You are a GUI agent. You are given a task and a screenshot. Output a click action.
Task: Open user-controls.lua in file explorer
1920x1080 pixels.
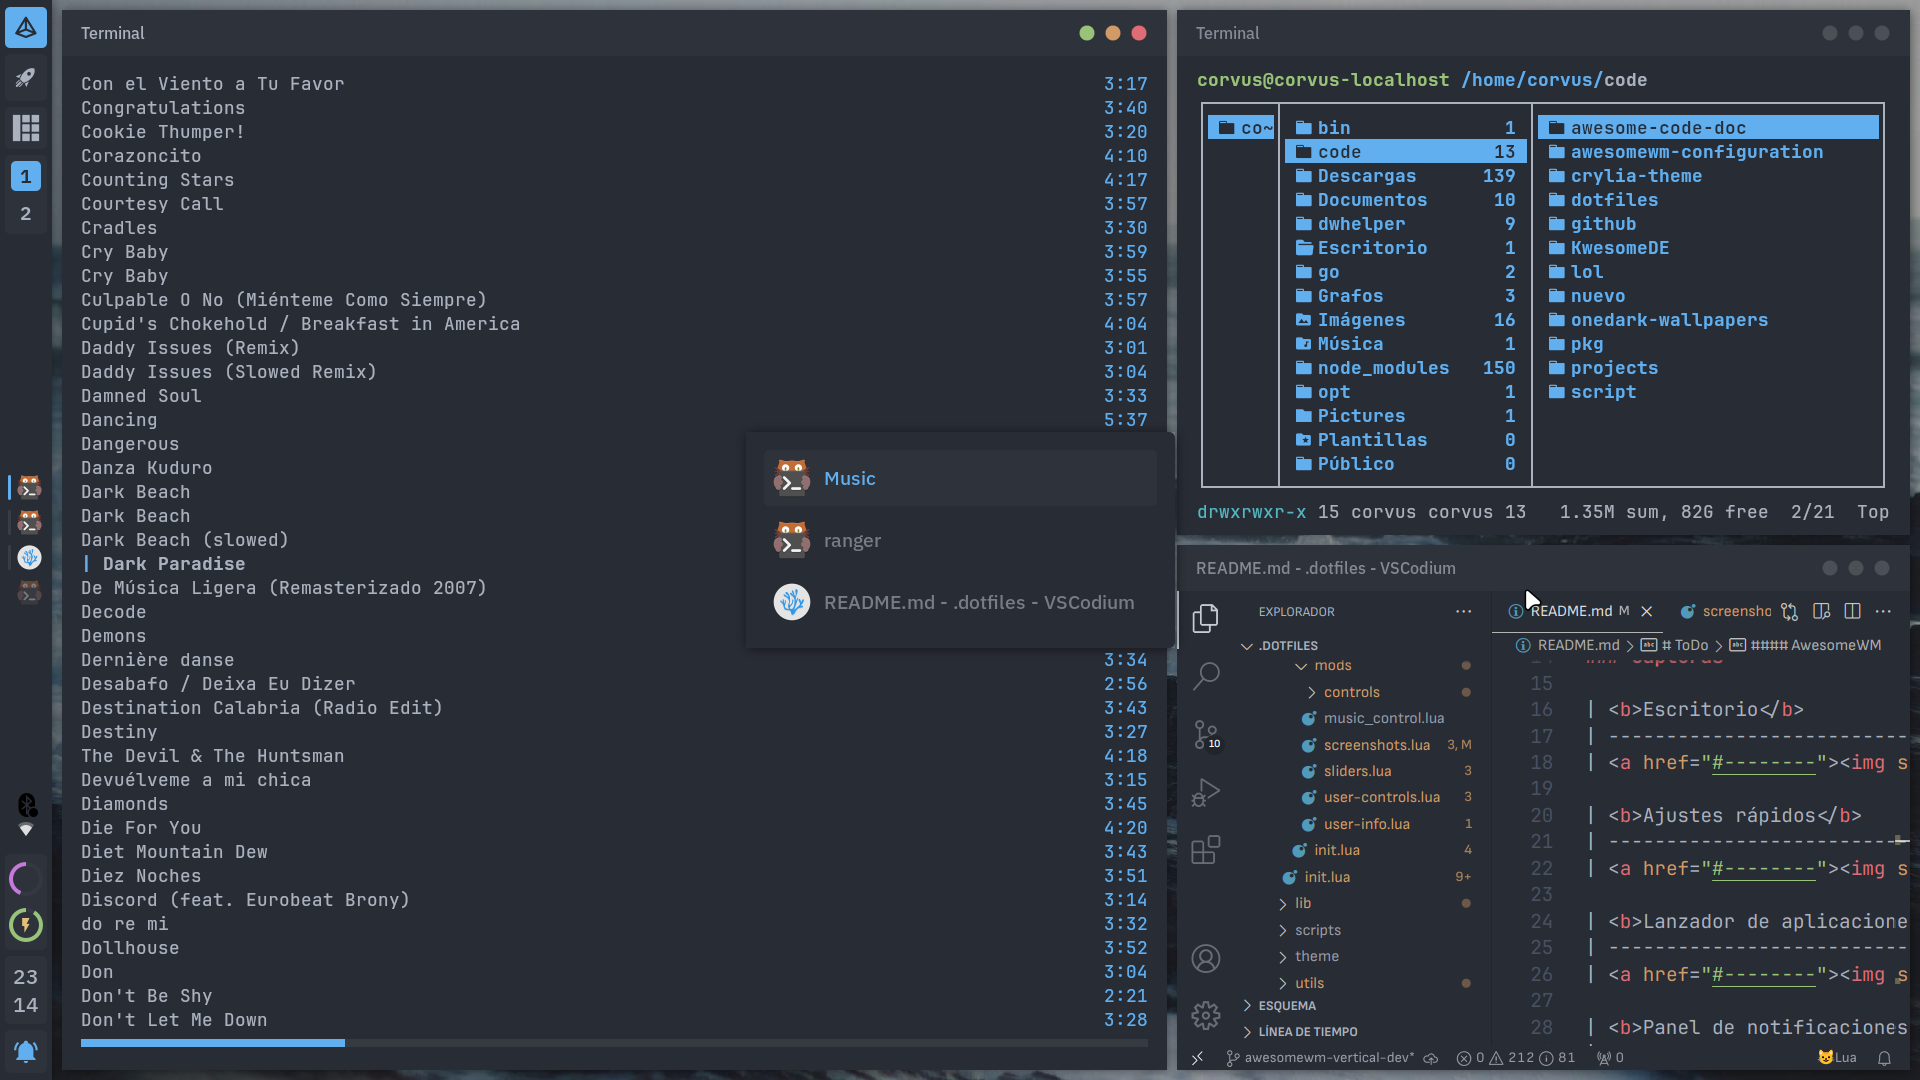[x=1381, y=797]
